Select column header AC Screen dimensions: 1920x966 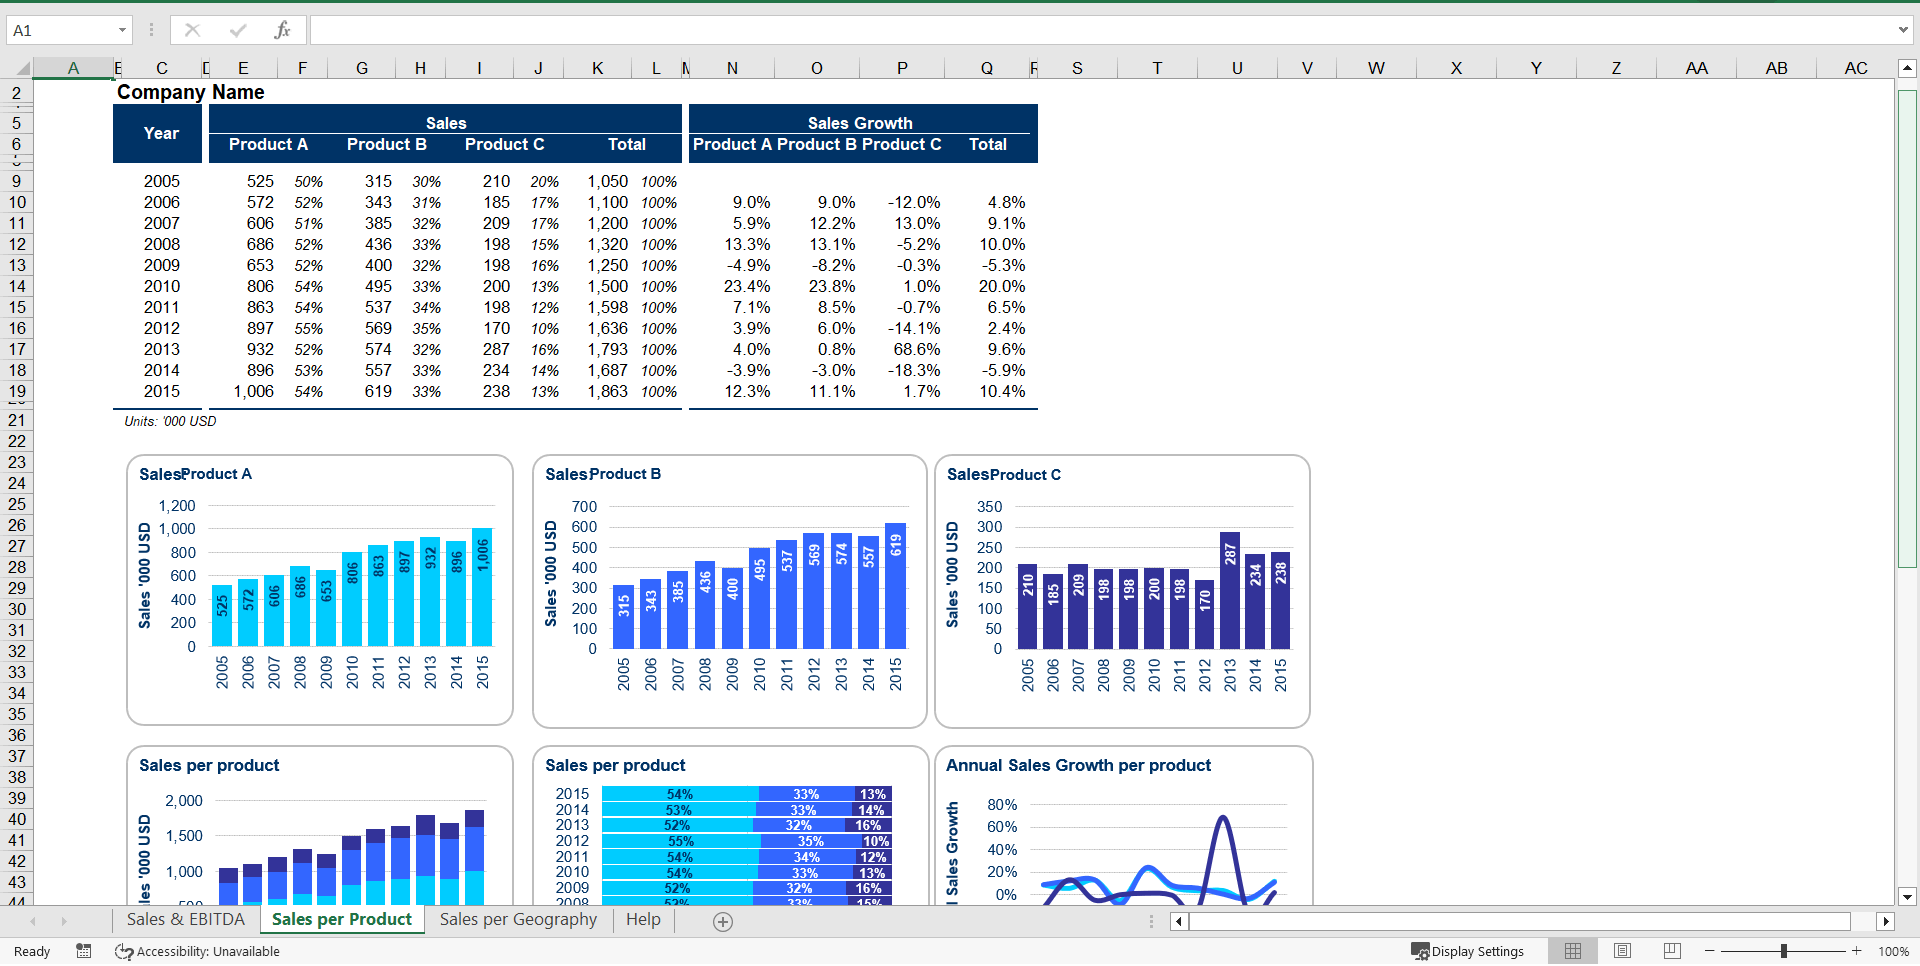coord(1856,68)
